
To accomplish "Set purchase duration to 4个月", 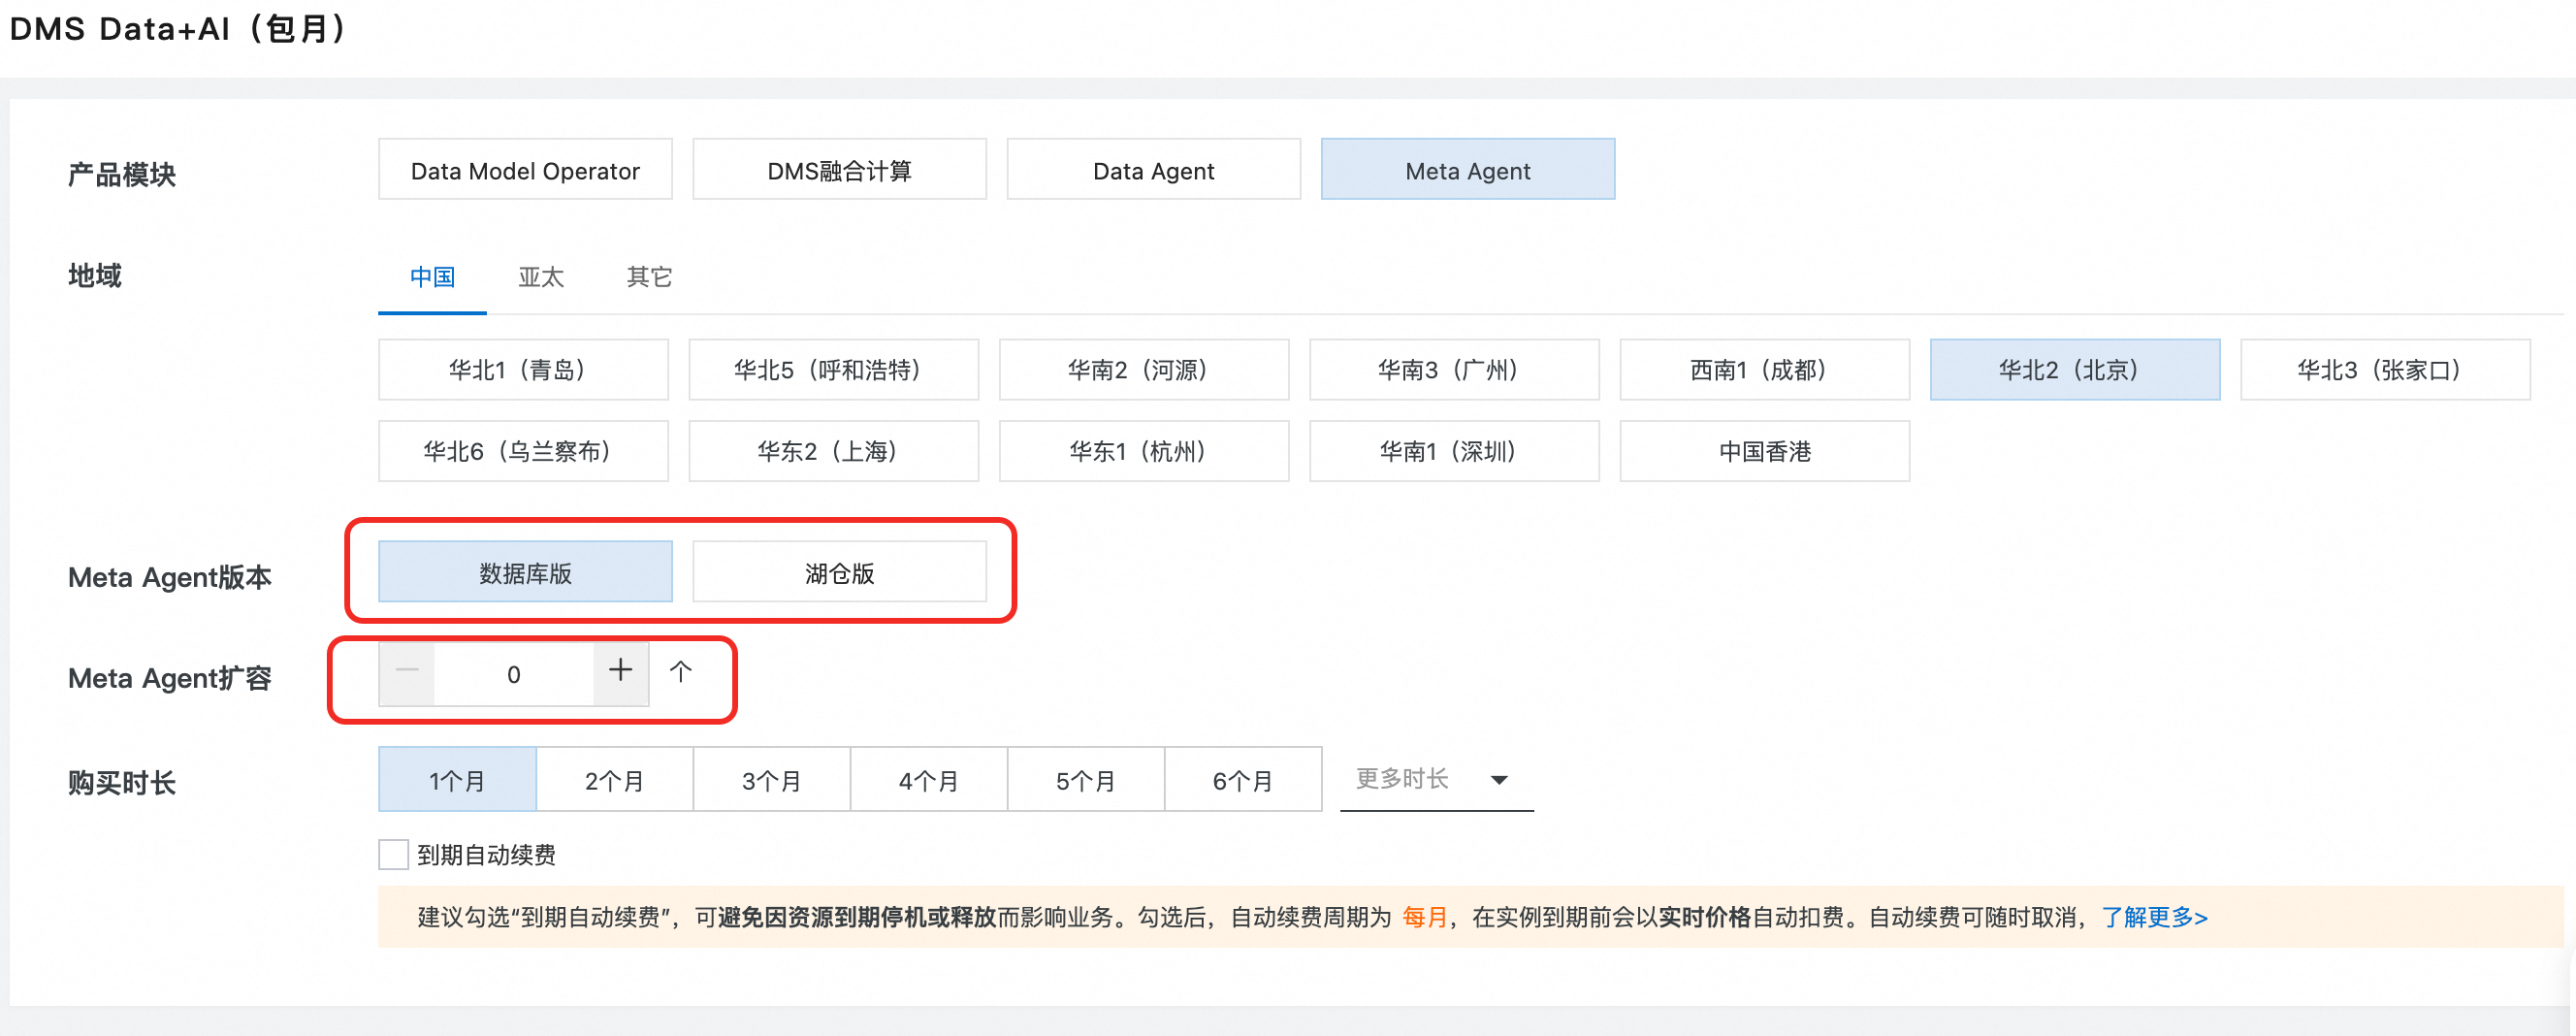I will click(928, 779).
